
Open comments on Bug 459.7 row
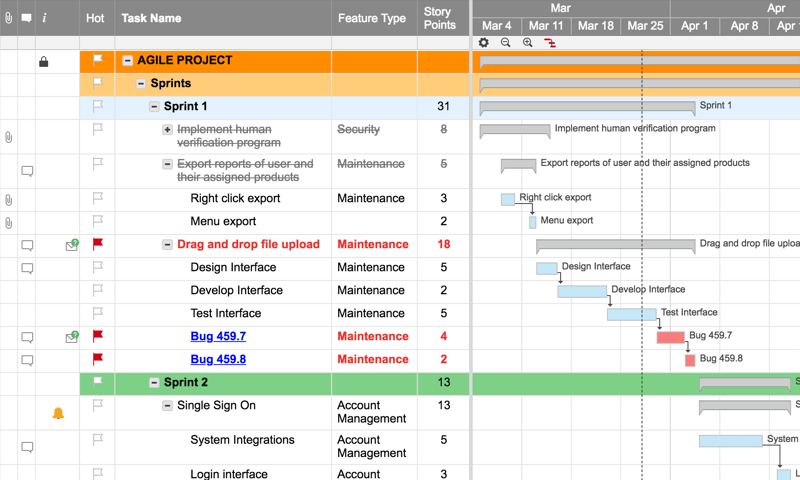tap(27, 338)
